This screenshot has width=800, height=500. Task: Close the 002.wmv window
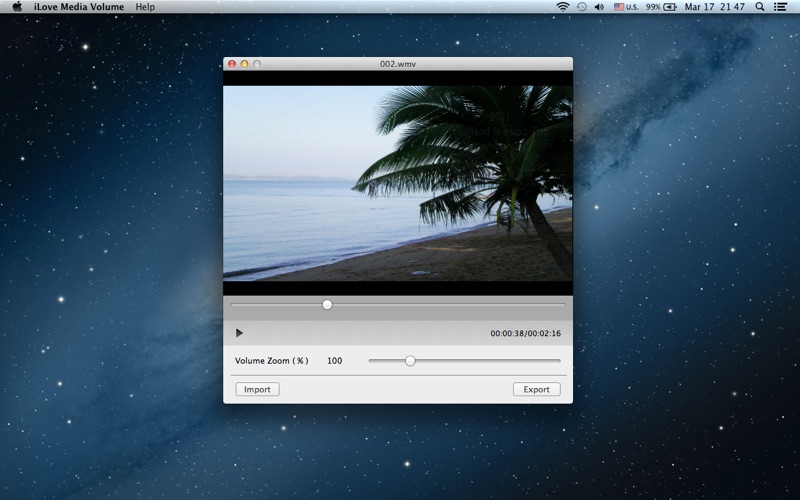point(232,64)
